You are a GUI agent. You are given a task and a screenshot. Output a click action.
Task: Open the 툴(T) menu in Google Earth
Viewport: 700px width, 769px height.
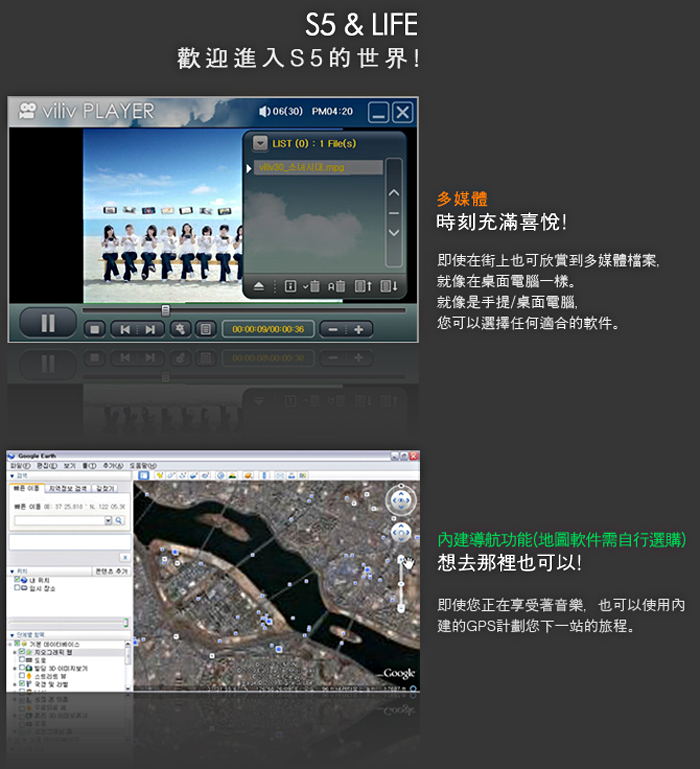[x=89, y=465]
